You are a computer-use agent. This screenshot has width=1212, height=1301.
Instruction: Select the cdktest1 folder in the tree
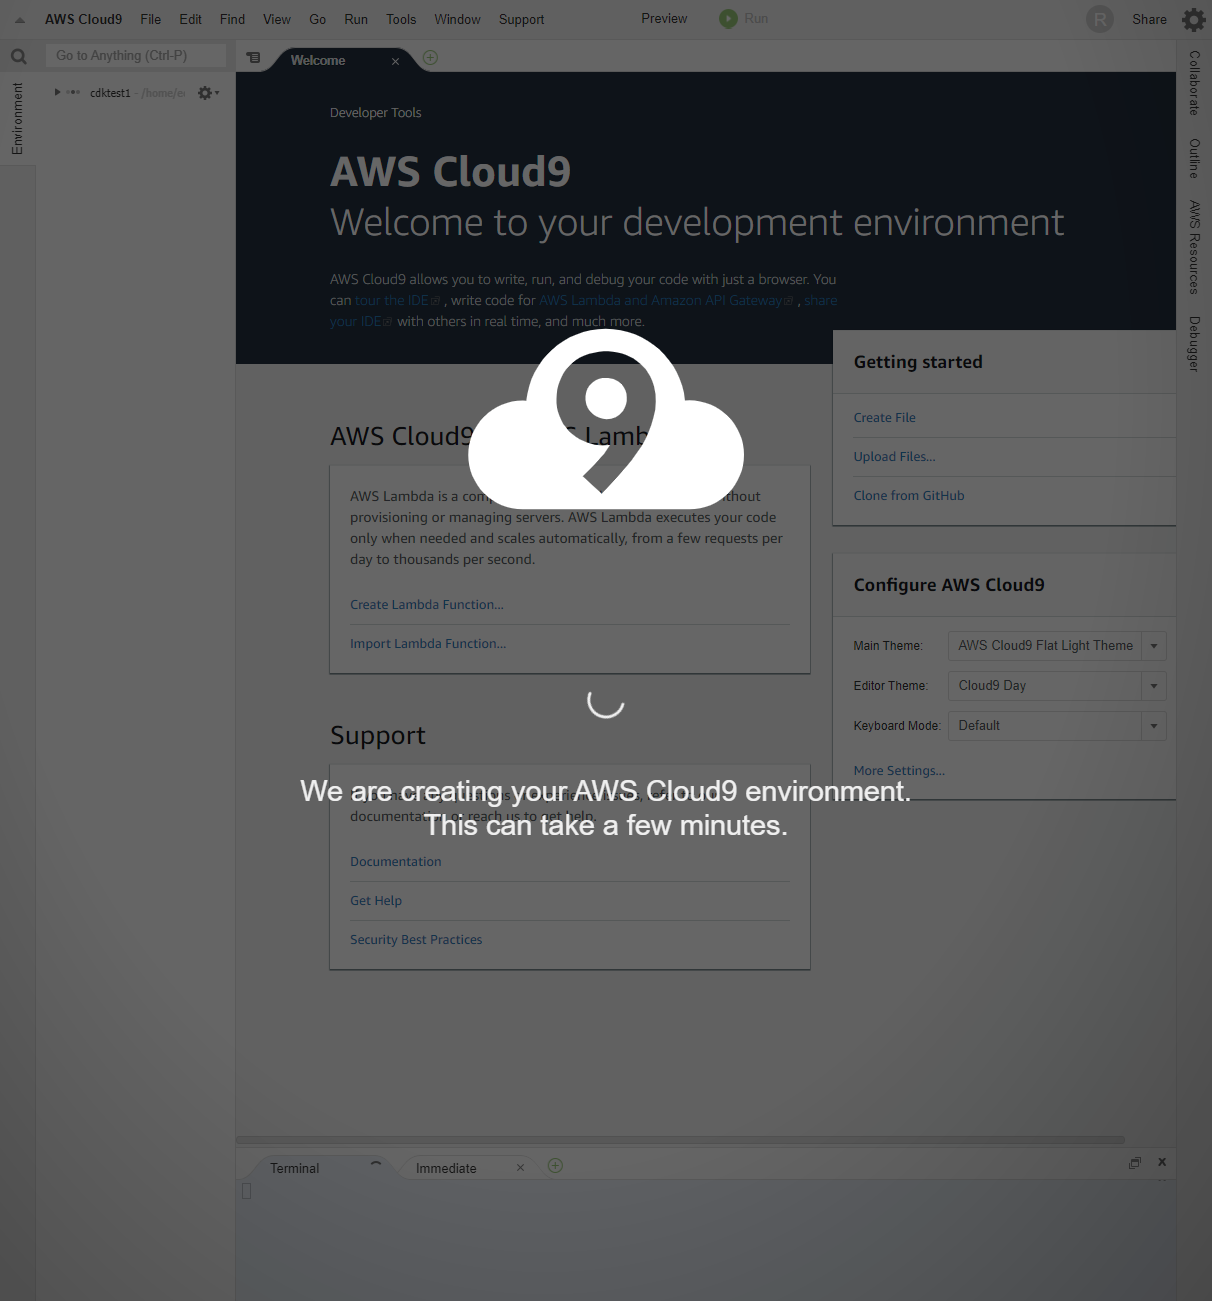(x=110, y=93)
